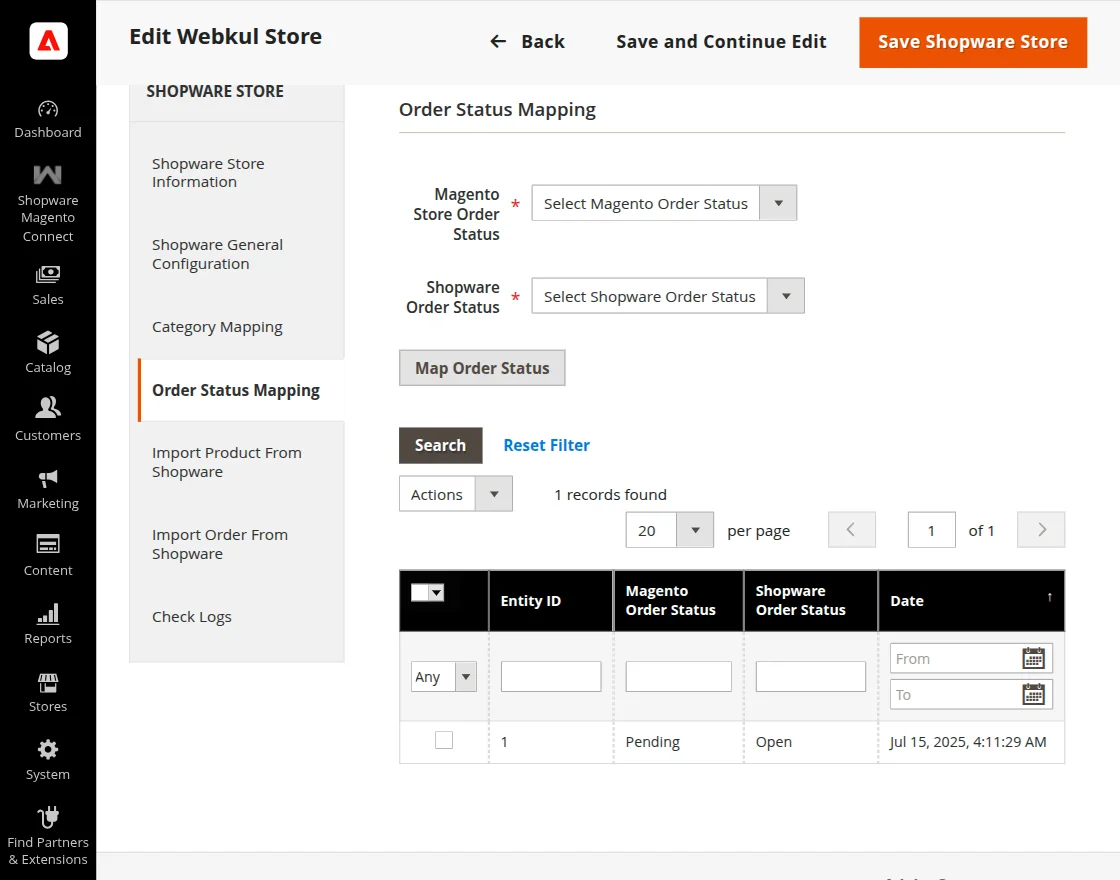Click the Entity ID filter input field
The image size is (1120, 880).
[550, 676]
